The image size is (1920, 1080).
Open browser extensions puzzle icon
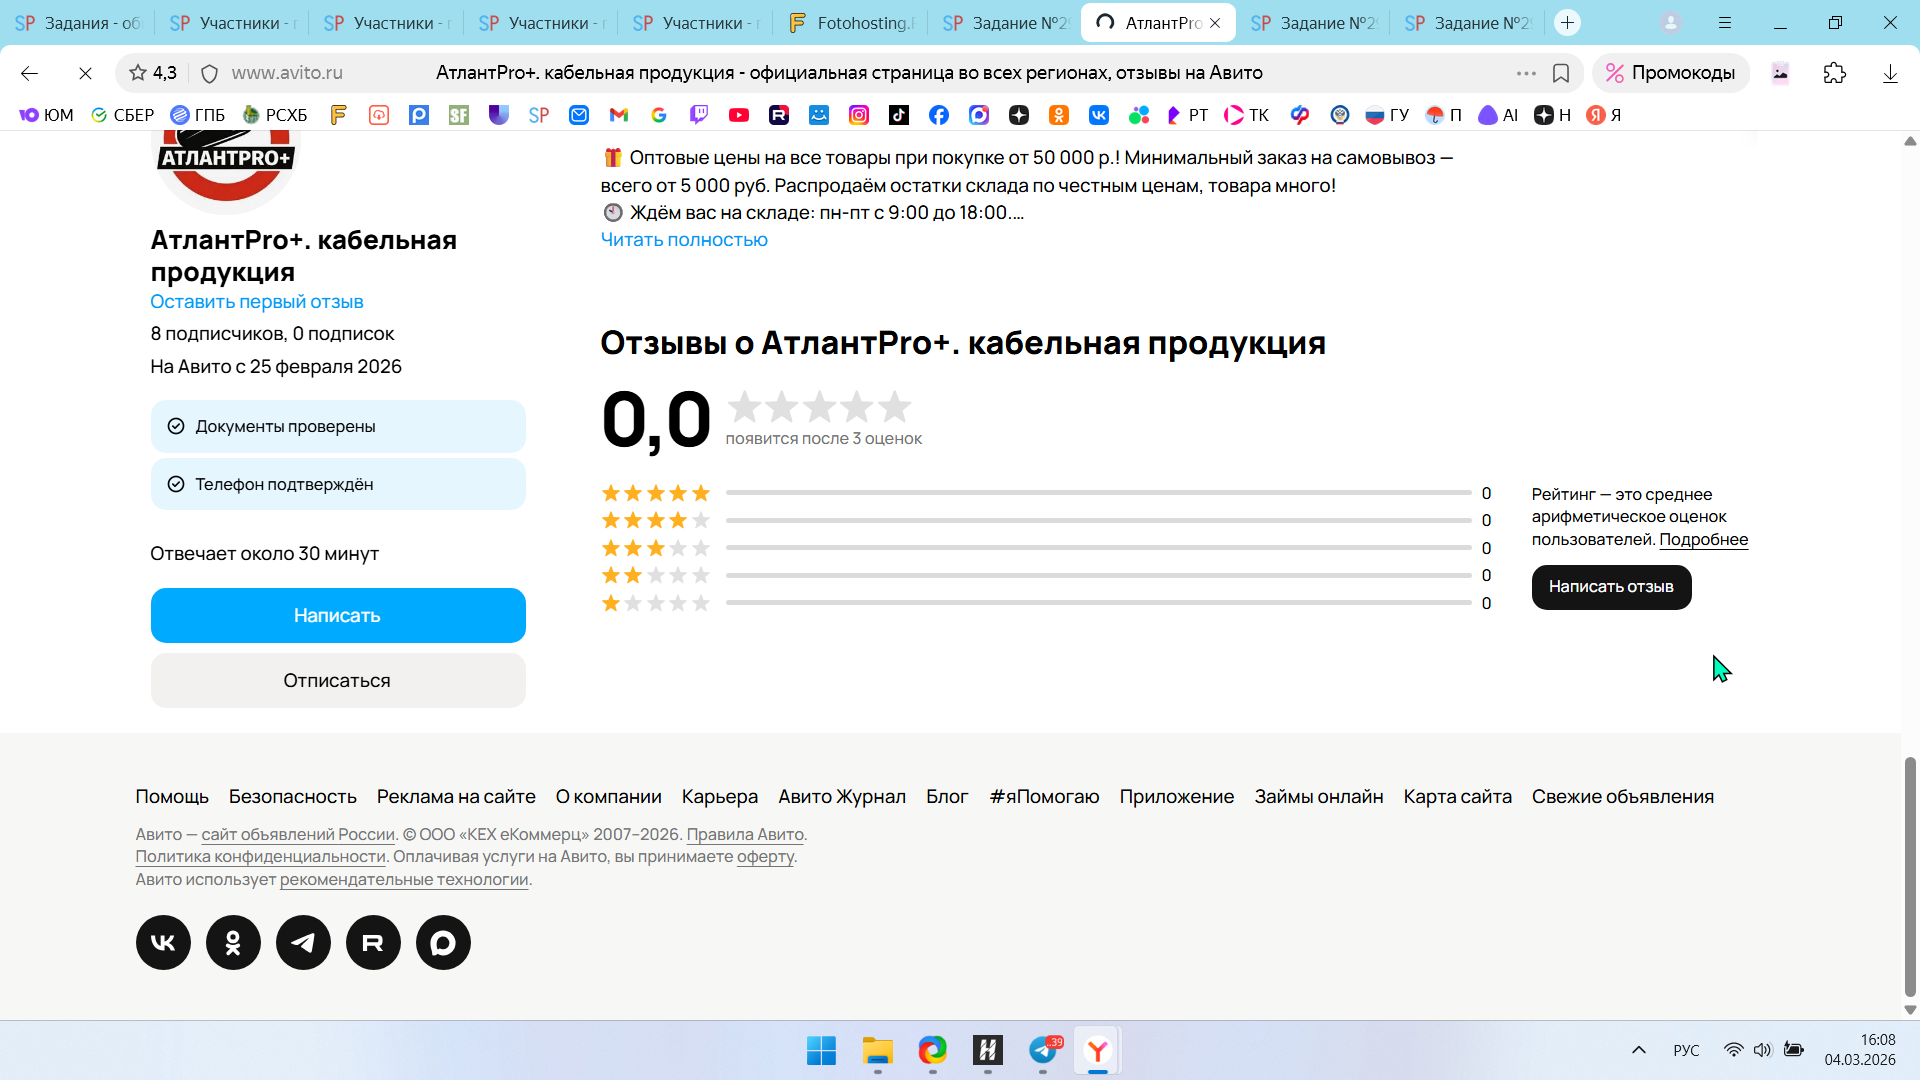click(1834, 73)
